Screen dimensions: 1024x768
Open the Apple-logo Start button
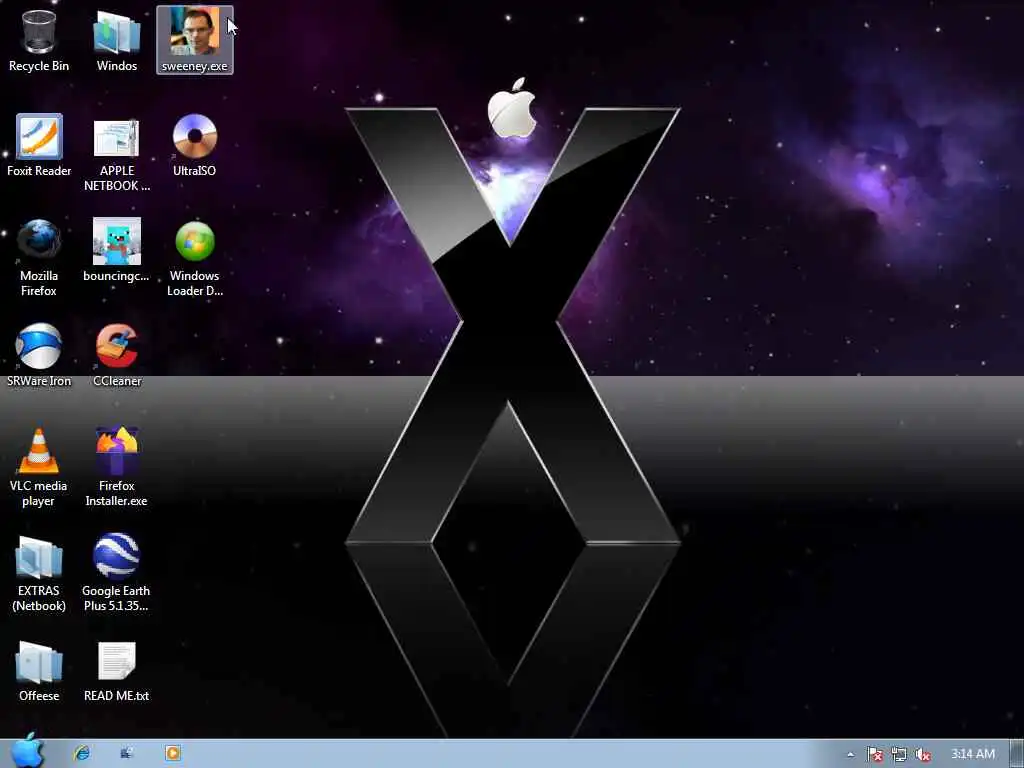pos(27,750)
